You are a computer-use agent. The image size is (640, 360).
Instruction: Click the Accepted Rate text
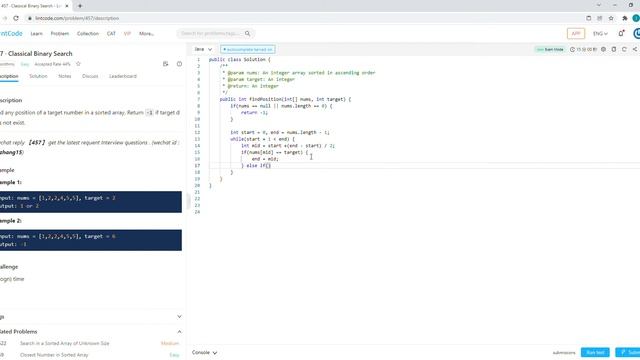coord(52,64)
